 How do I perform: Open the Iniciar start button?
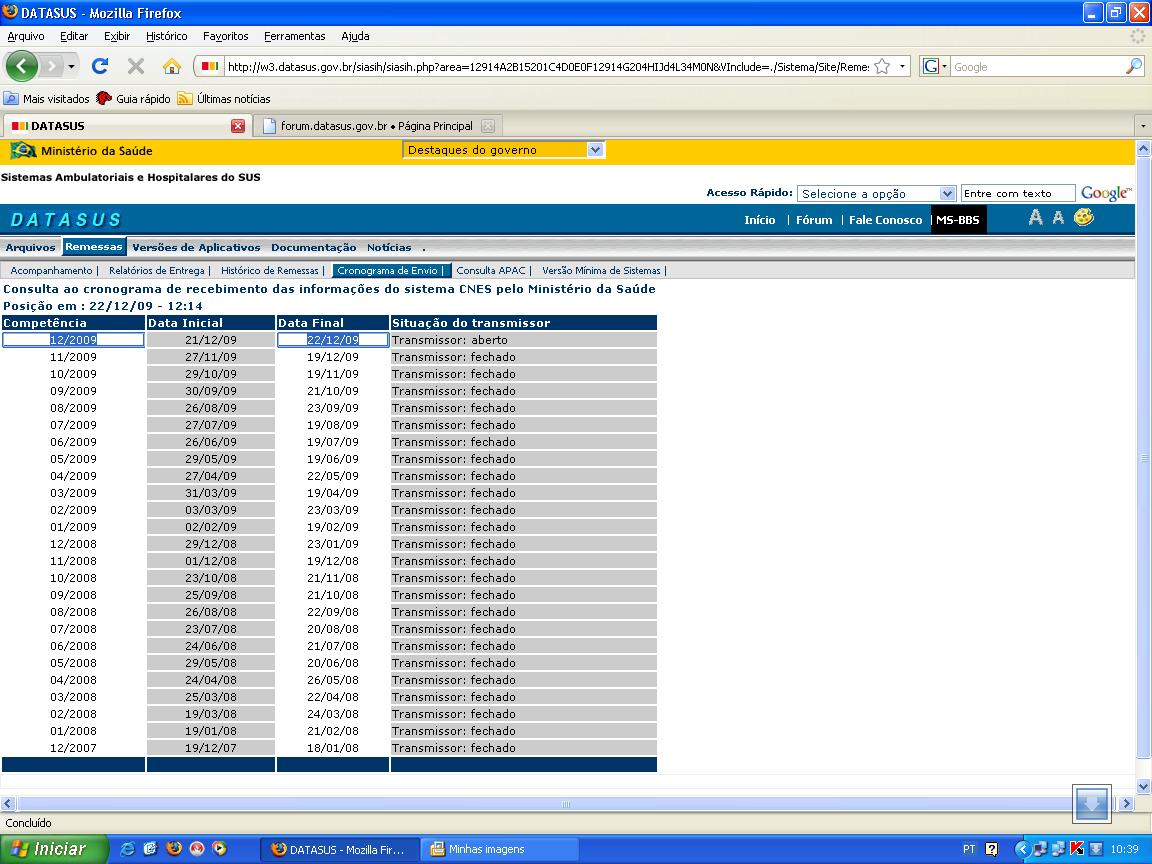(x=50, y=849)
